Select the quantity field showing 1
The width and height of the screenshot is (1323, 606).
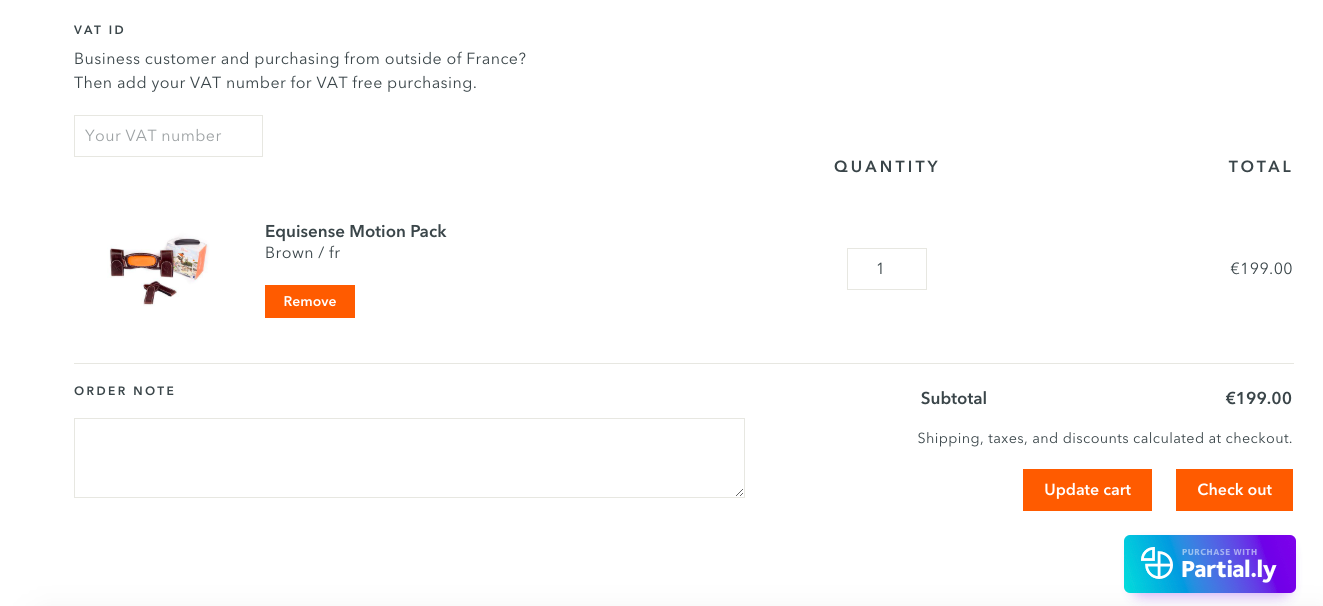pos(887,269)
